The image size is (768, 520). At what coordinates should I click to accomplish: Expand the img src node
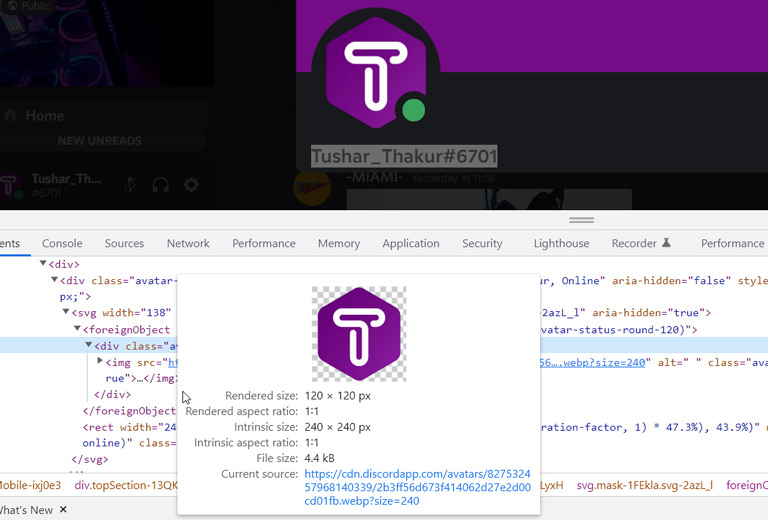tap(100, 361)
